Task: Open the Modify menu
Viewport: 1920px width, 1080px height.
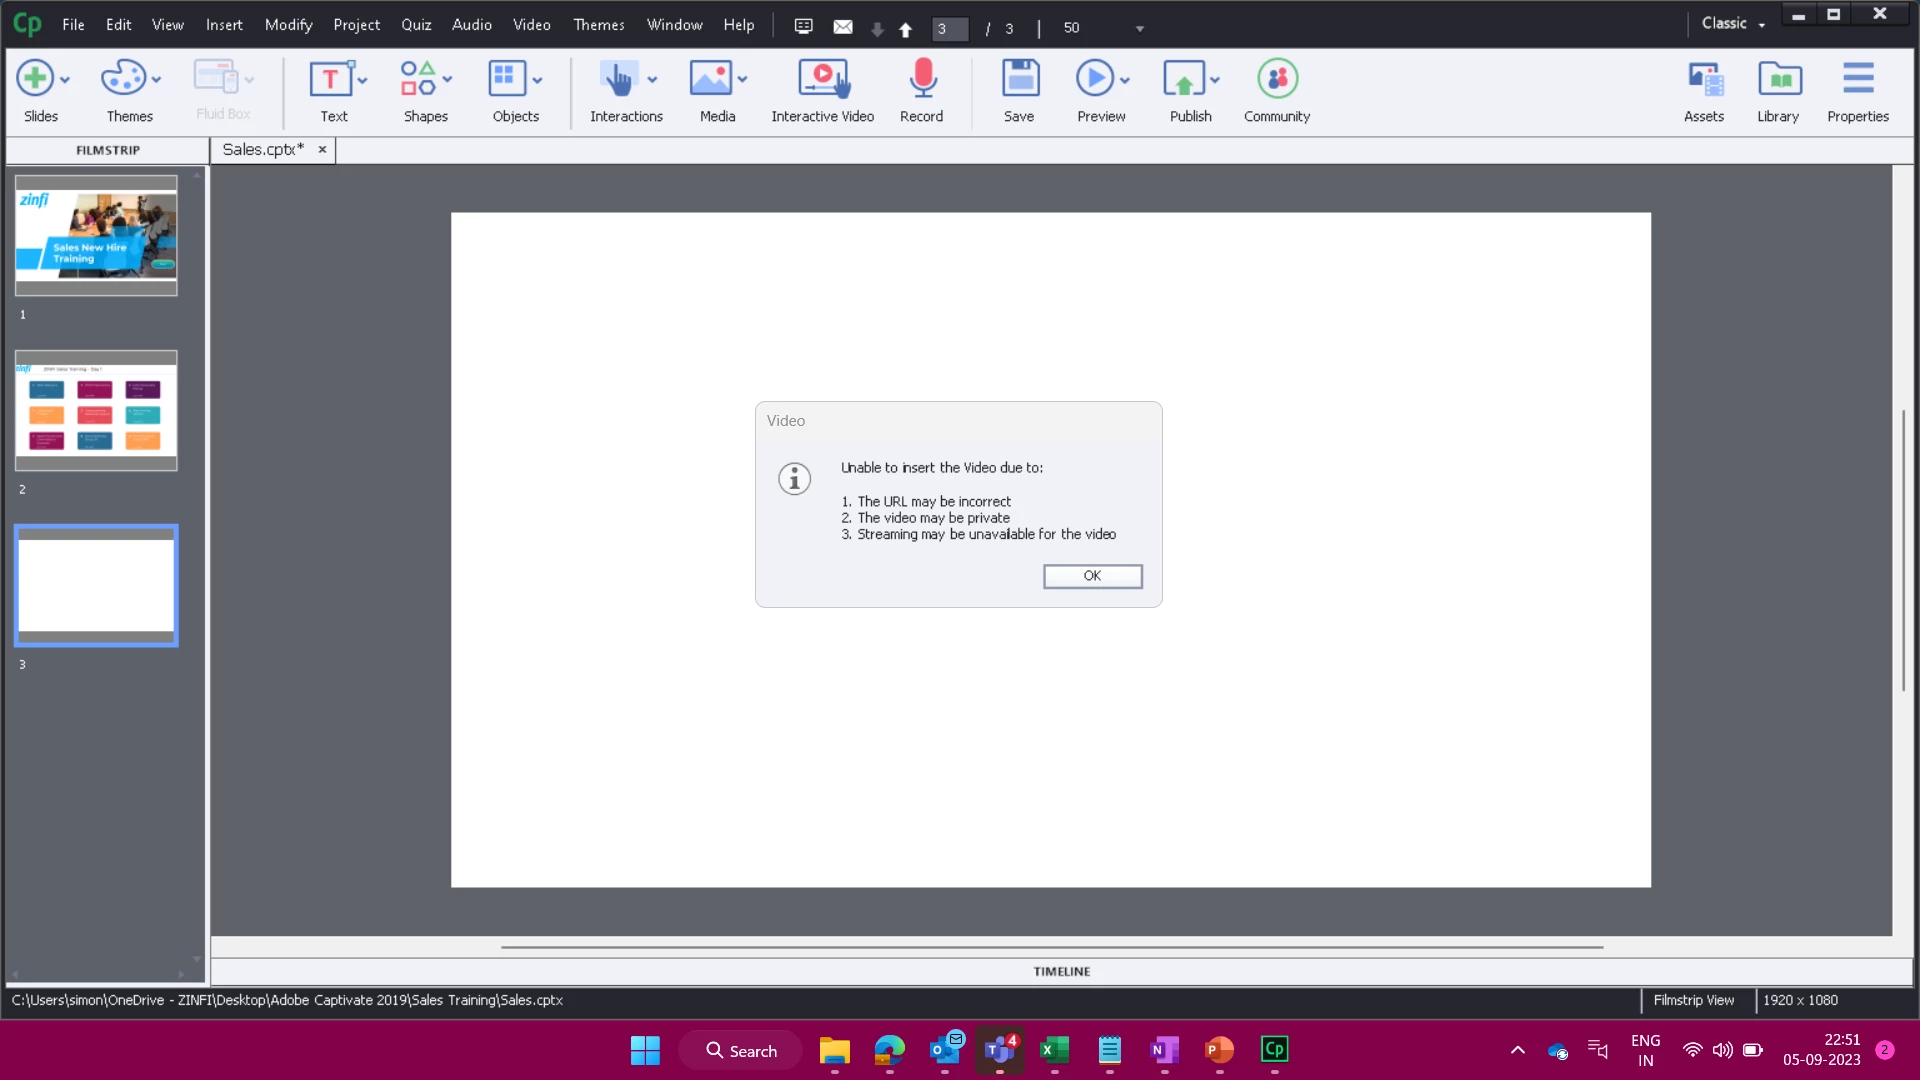Action: pos(288,25)
